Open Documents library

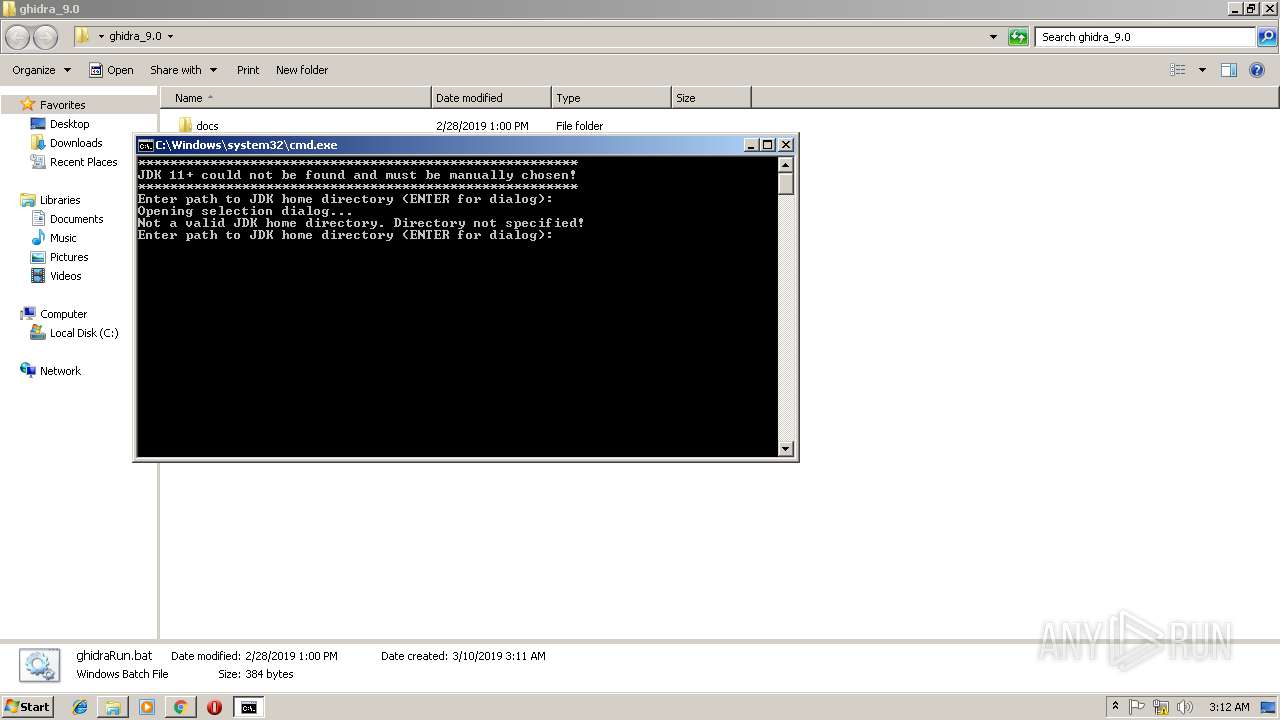76,219
